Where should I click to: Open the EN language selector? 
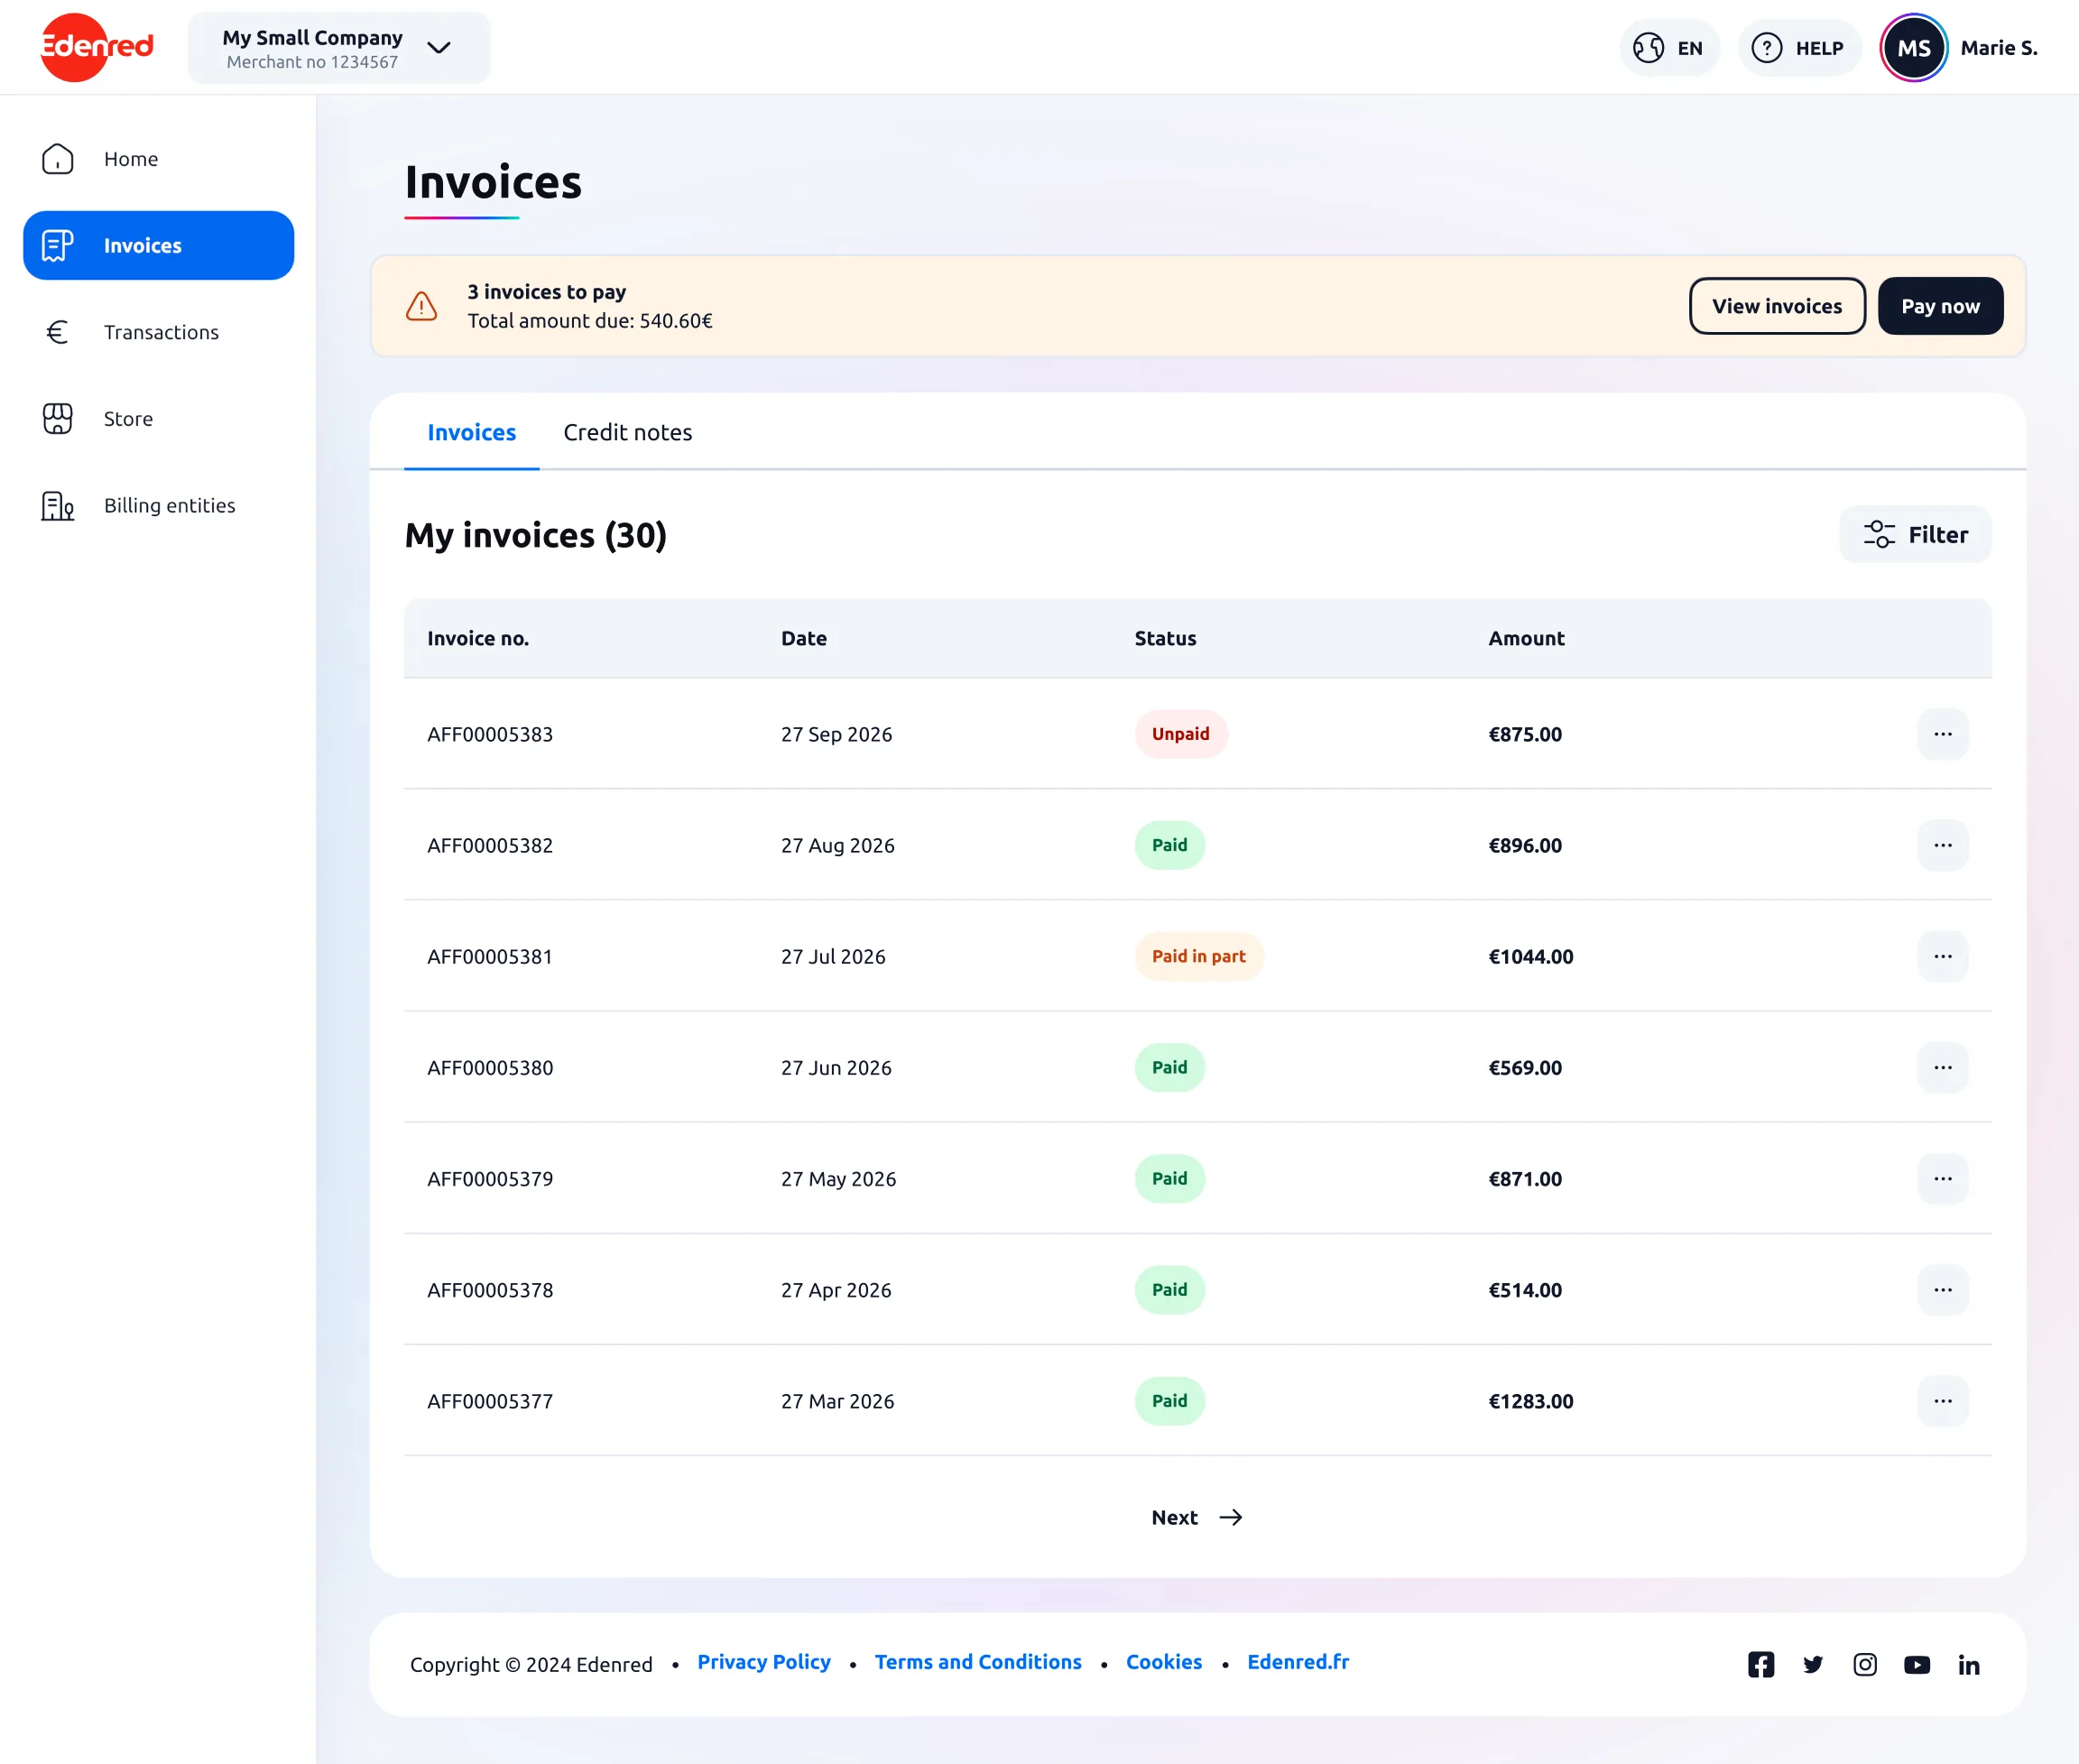click(1669, 47)
